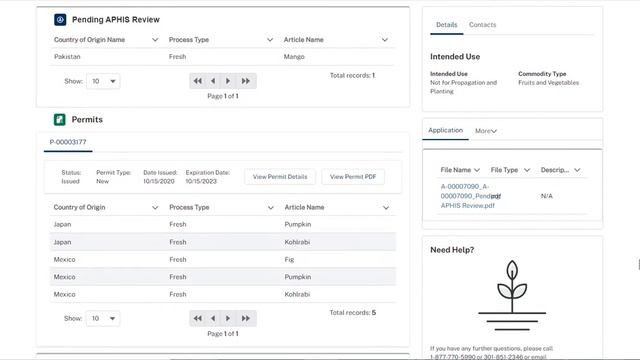The height and width of the screenshot is (360, 640).
Task: Go to first page in Permits table
Action: (x=198, y=318)
